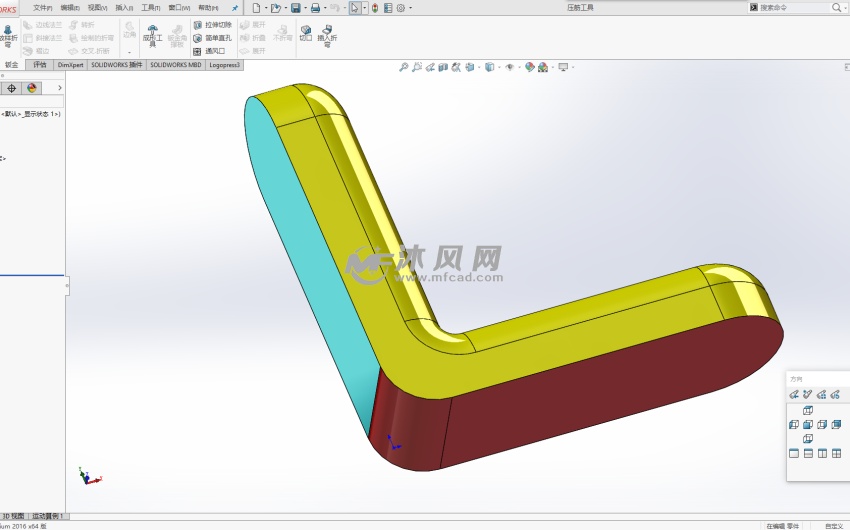Pin the menu bar with pushpin icon
This screenshot has height=530, width=850.
click(235, 8)
